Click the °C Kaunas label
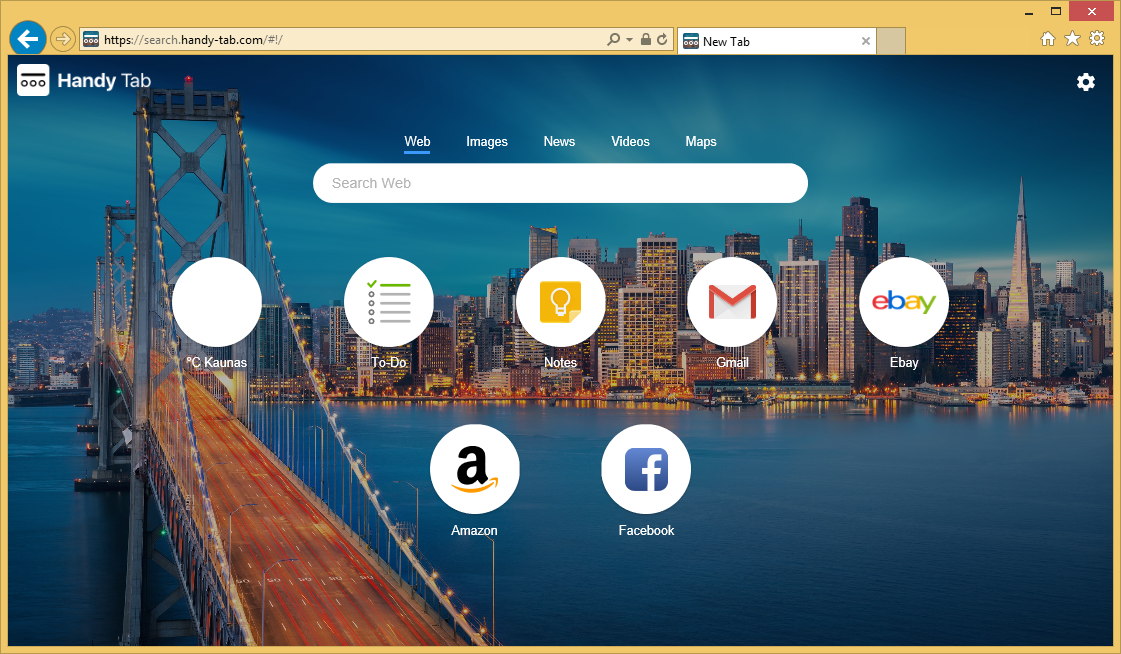This screenshot has height=654, width=1121. point(217,362)
